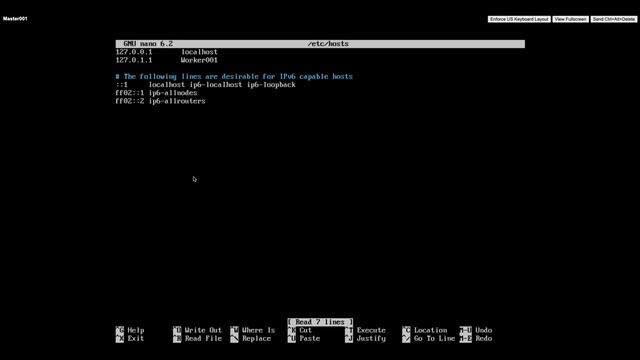Click the IPv6 capable hosts comment line

(x=234, y=76)
